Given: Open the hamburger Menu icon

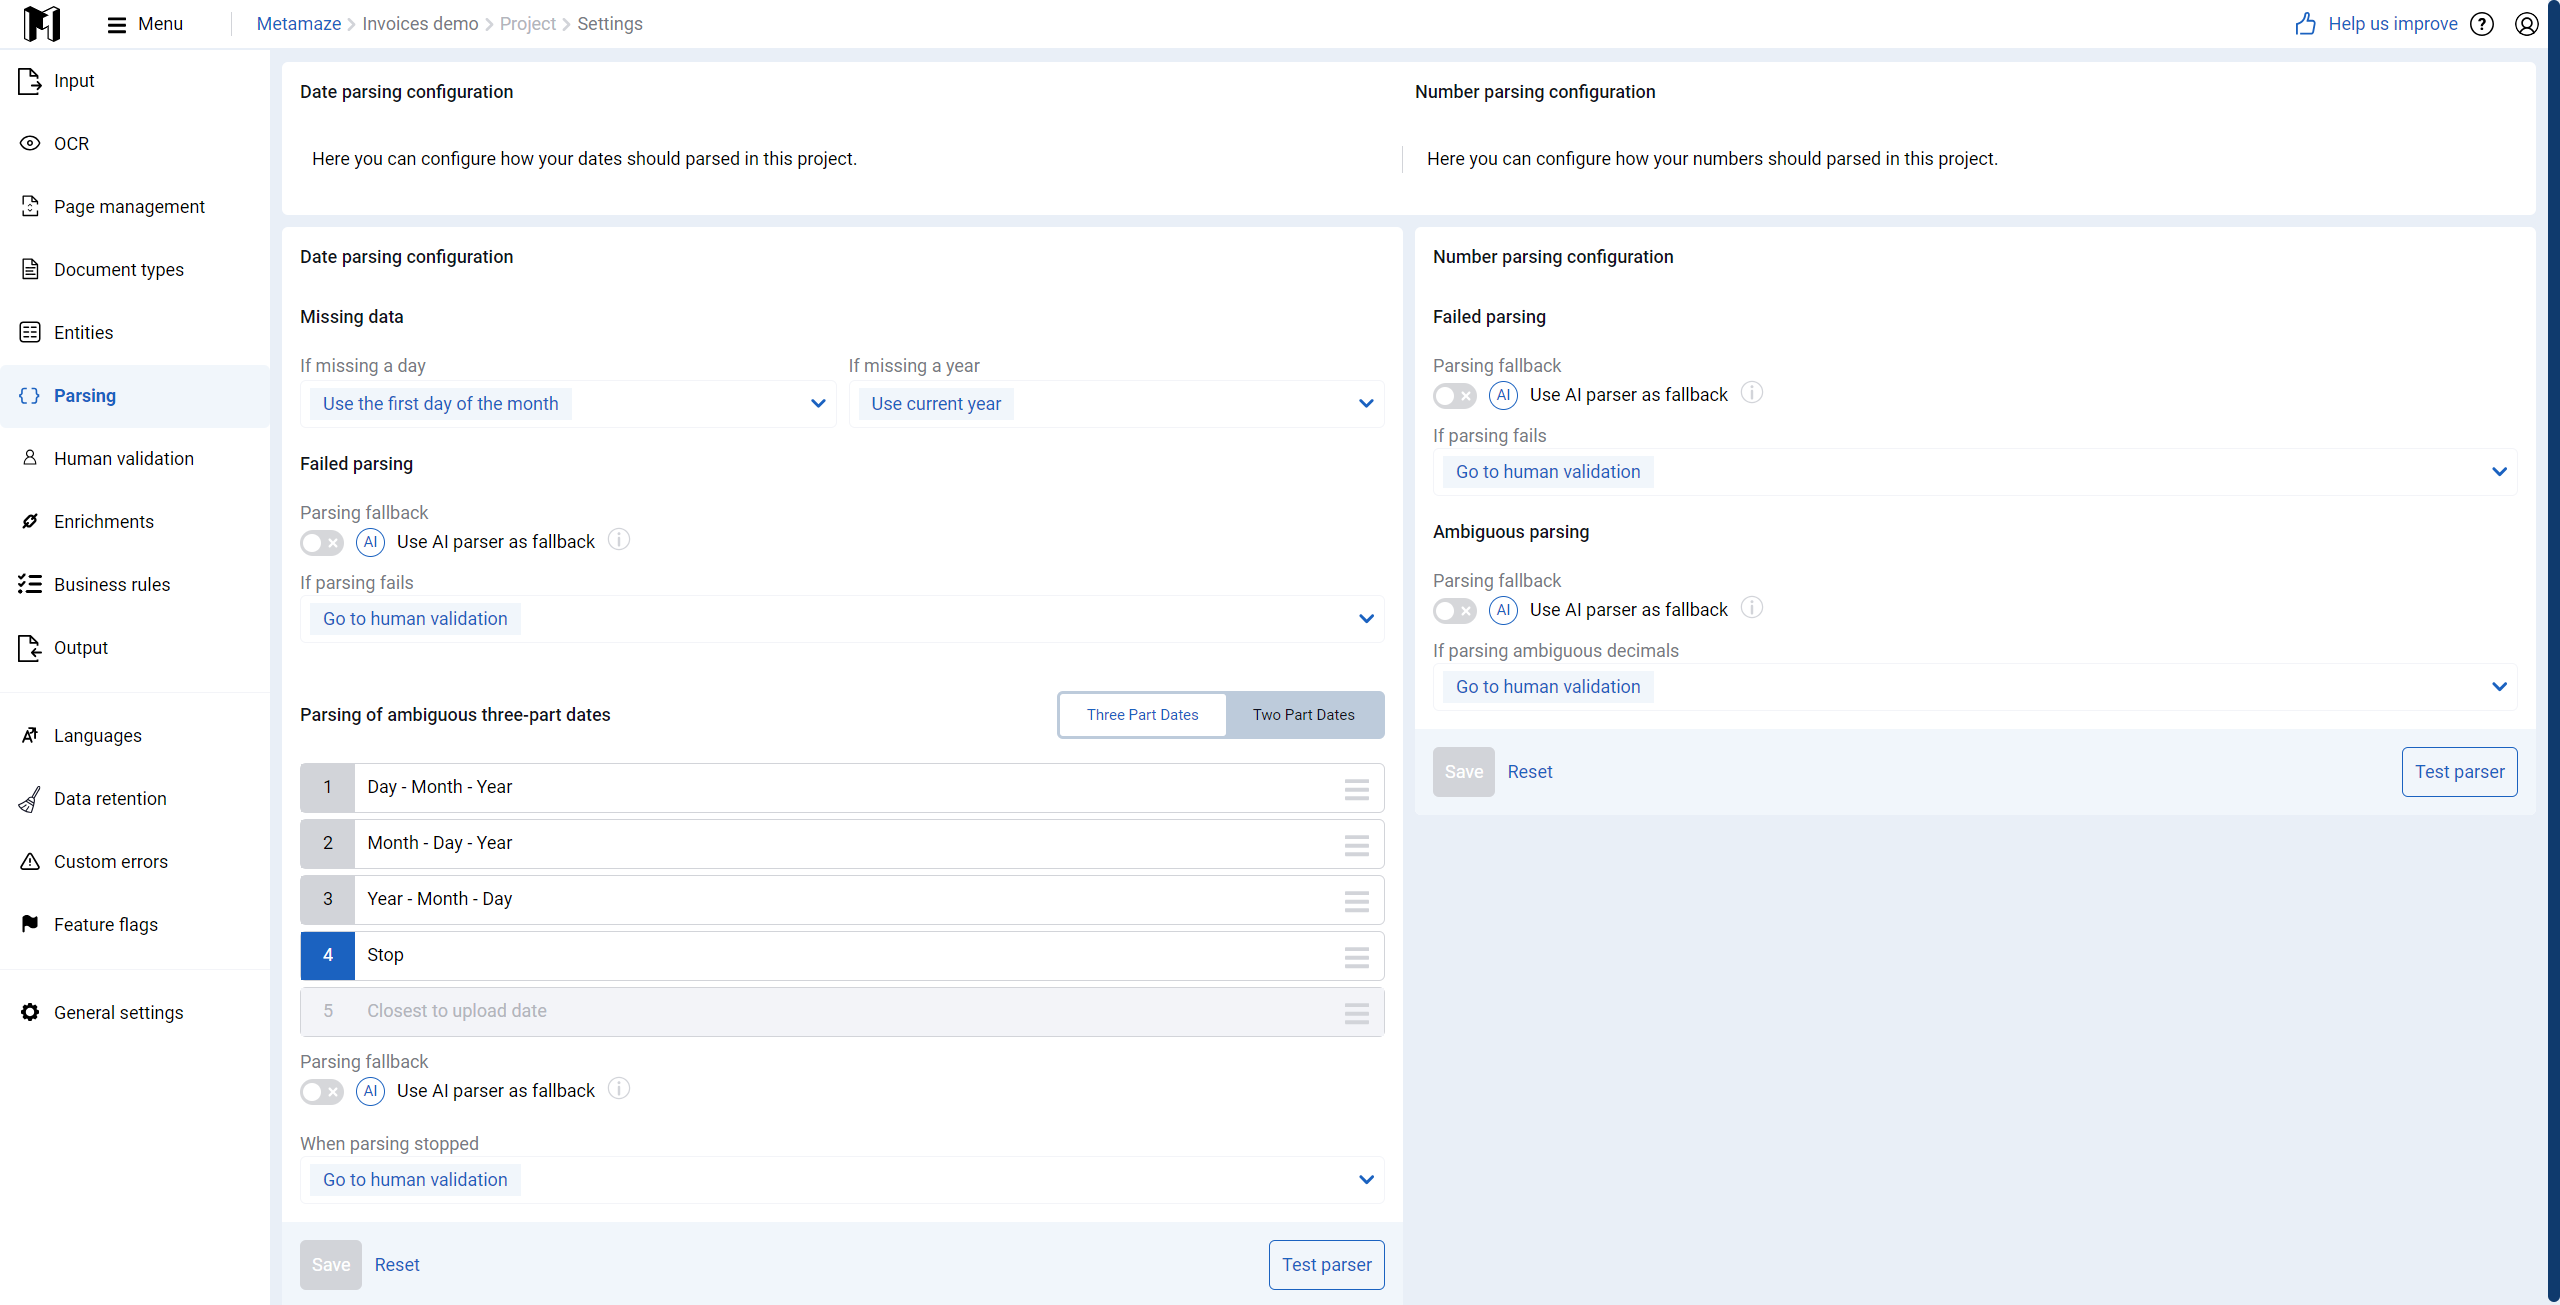Looking at the screenshot, I should point(117,24).
